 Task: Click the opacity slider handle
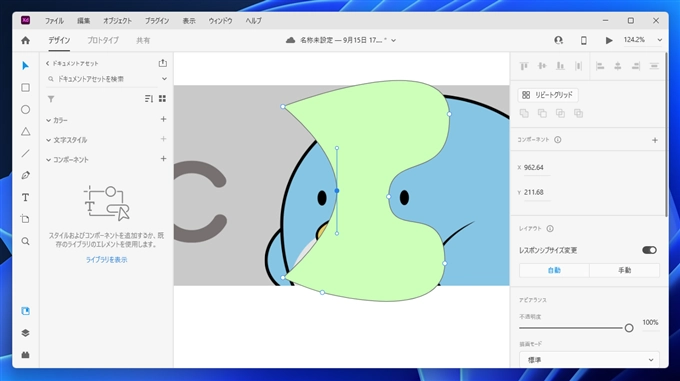[629, 328]
